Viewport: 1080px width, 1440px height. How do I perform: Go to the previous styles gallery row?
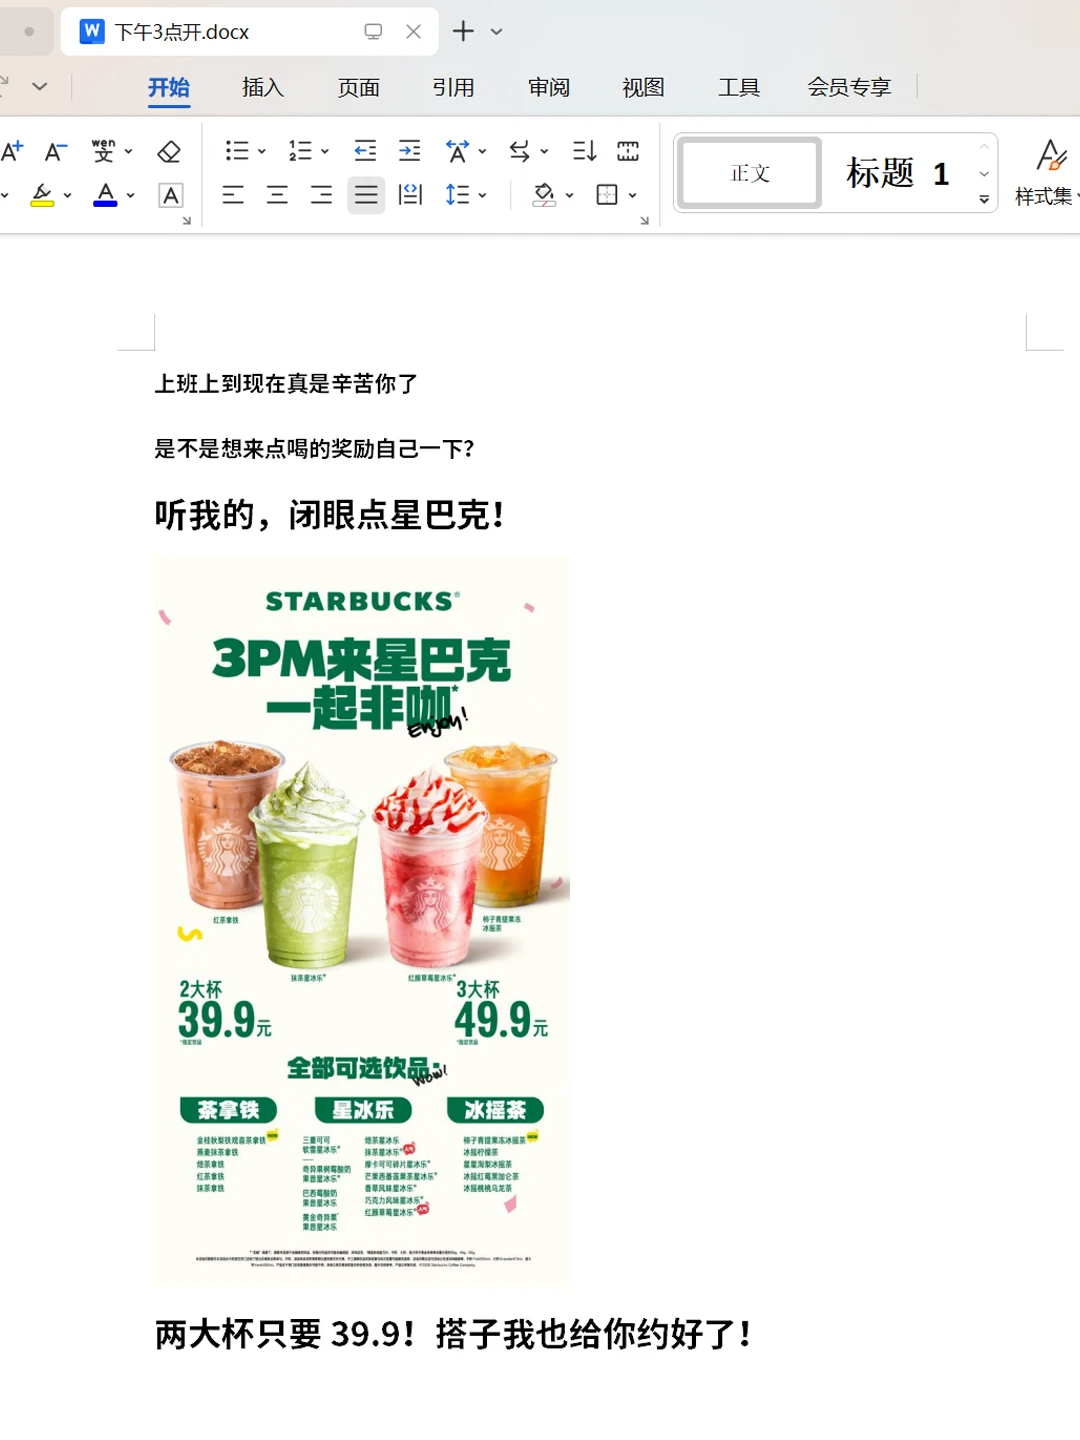tap(985, 147)
